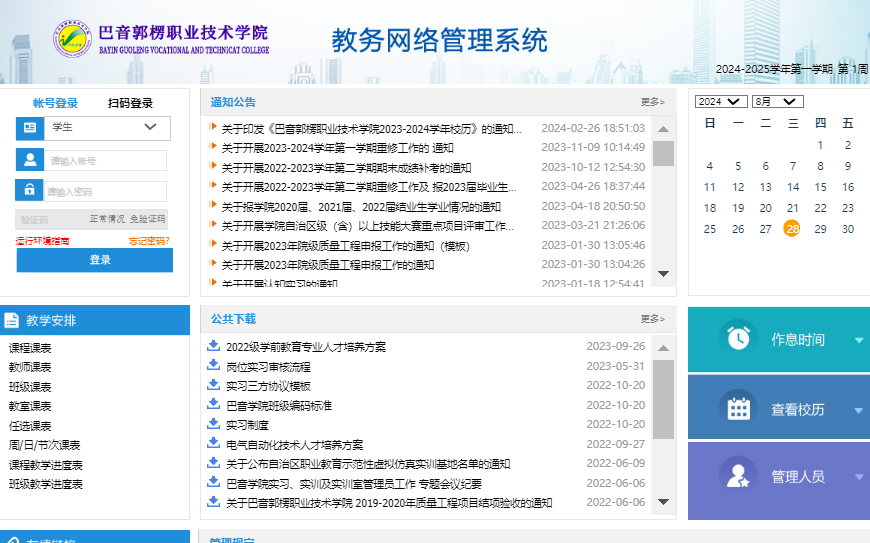870x543 pixels.
Task: Open notice 关于开展学院自治区级(含)以上技能大赛重点项目评审工作
Action: point(368,226)
